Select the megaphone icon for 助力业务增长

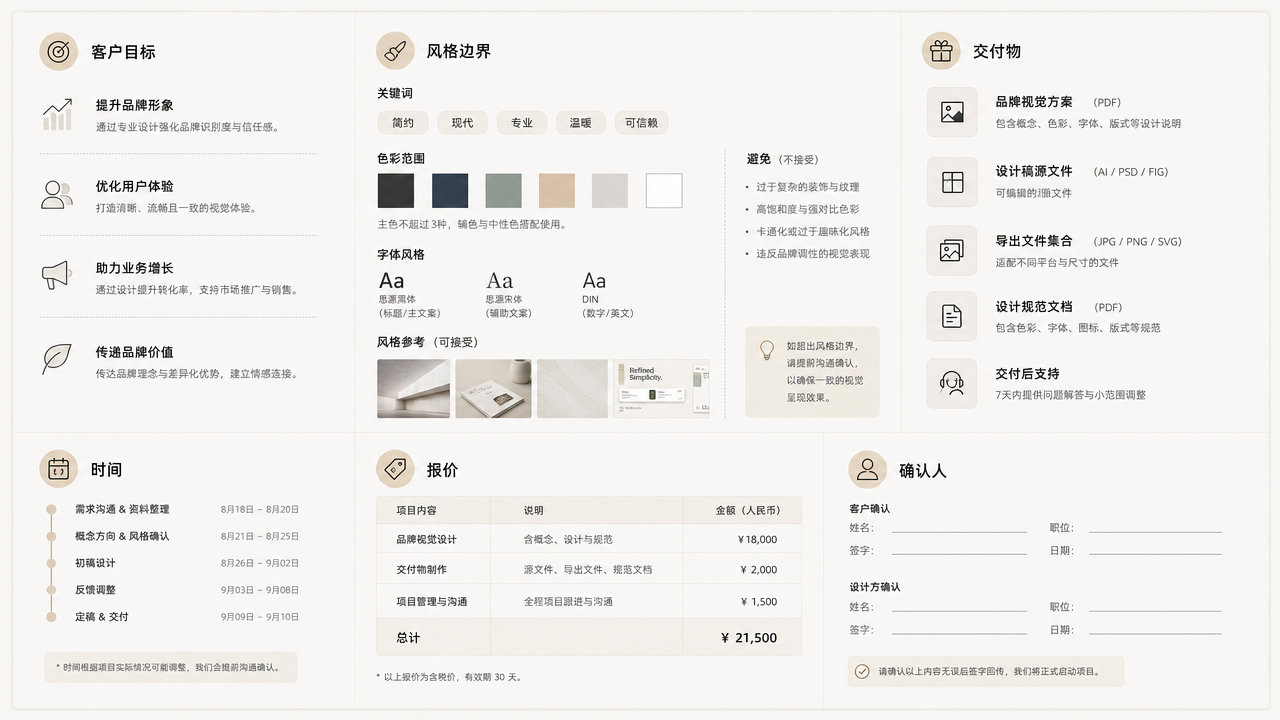(56, 275)
